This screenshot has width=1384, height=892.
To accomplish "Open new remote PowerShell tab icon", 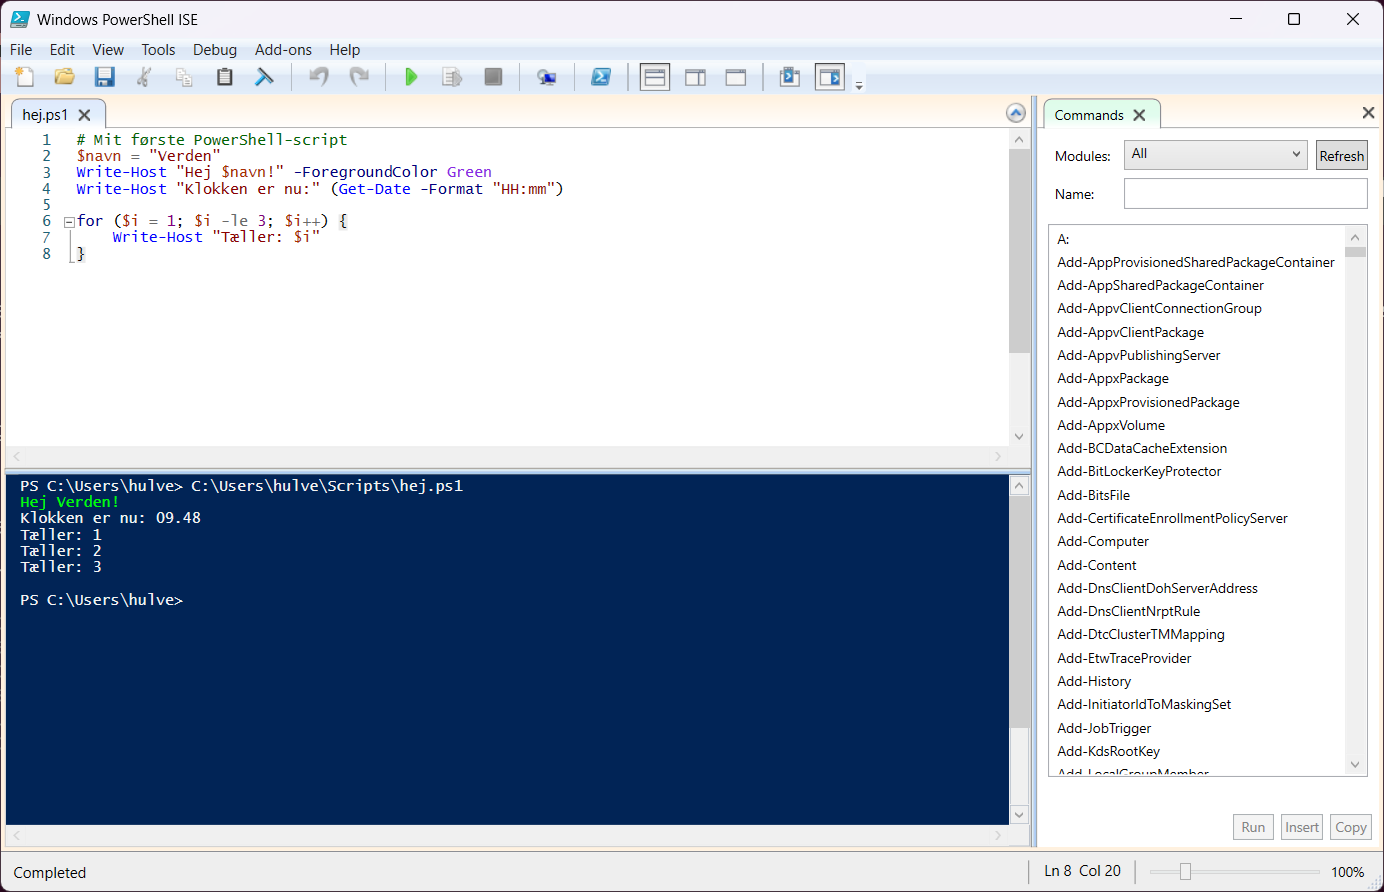I will 547,77.
